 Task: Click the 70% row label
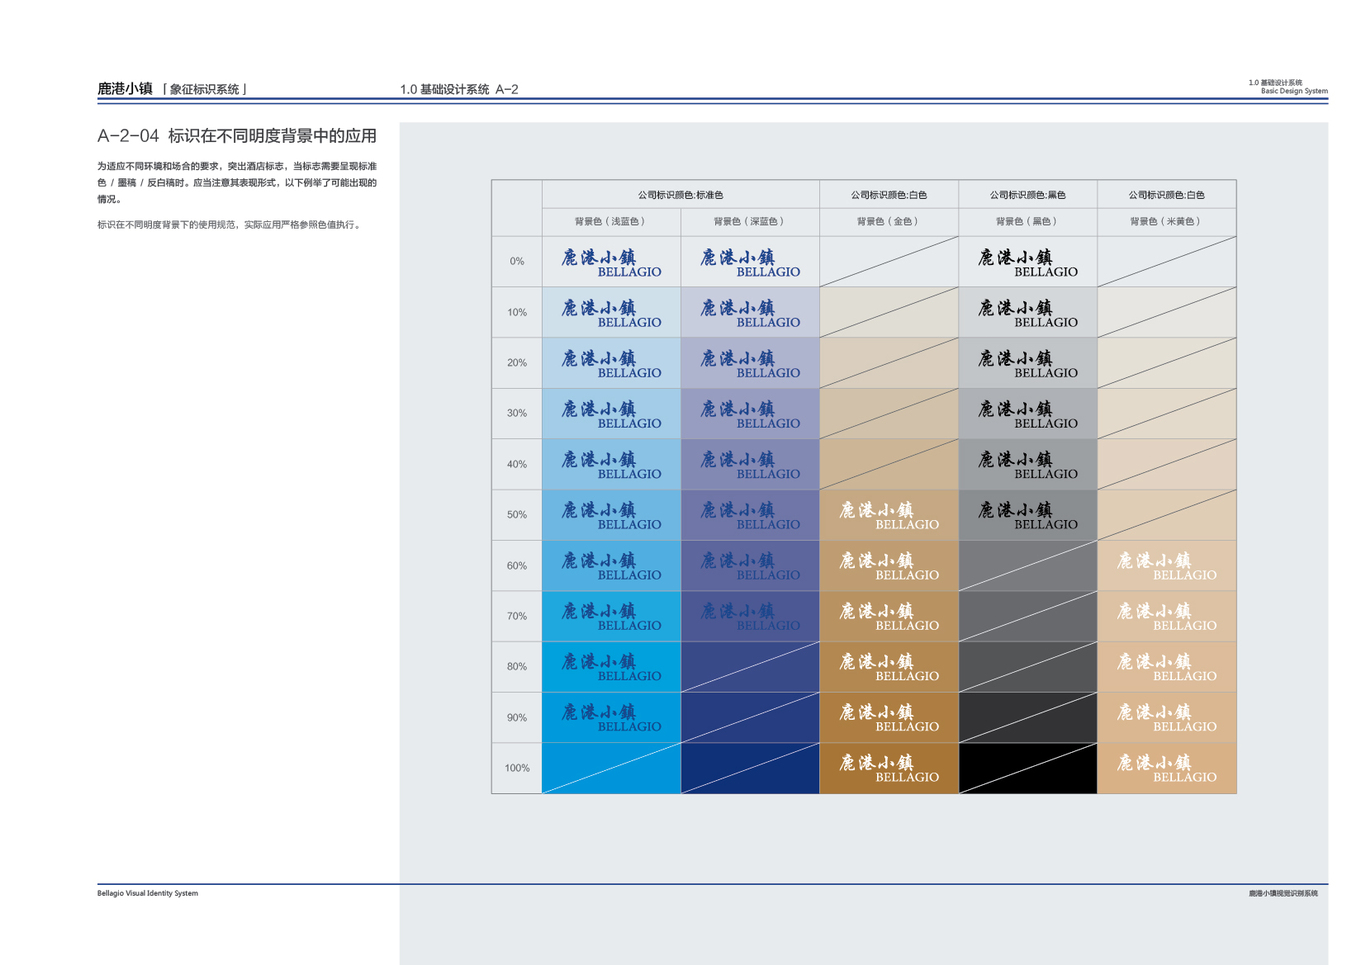coord(517,616)
